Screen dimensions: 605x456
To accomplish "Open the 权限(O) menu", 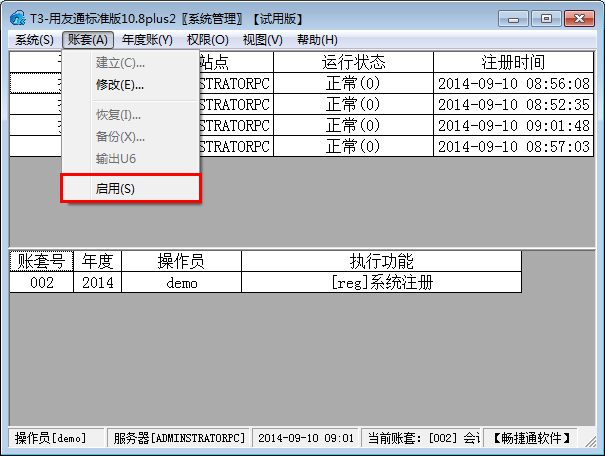I will [x=208, y=40].
